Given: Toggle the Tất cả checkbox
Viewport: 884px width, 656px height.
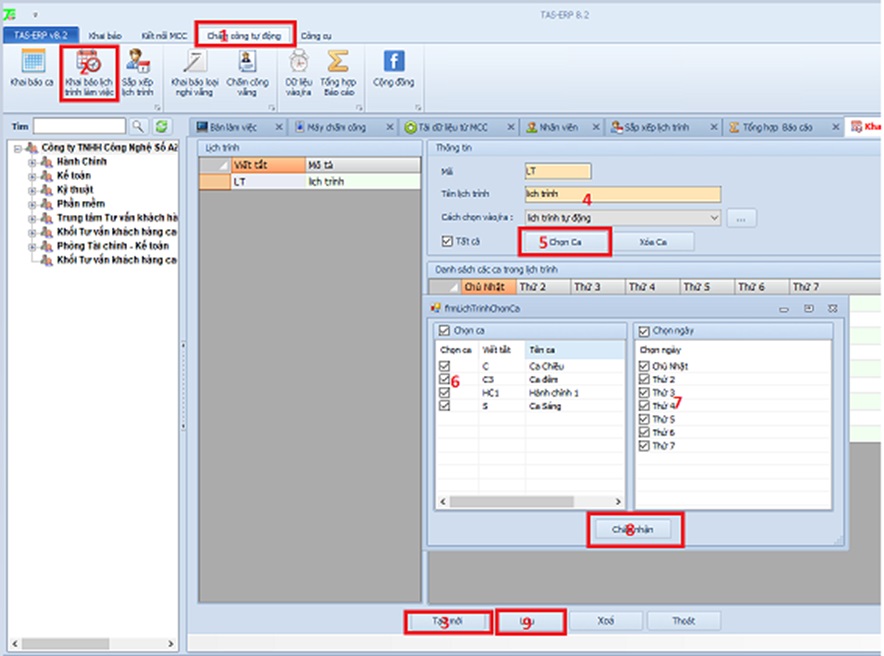Looking at the screenshot, I should coord(447,241).
